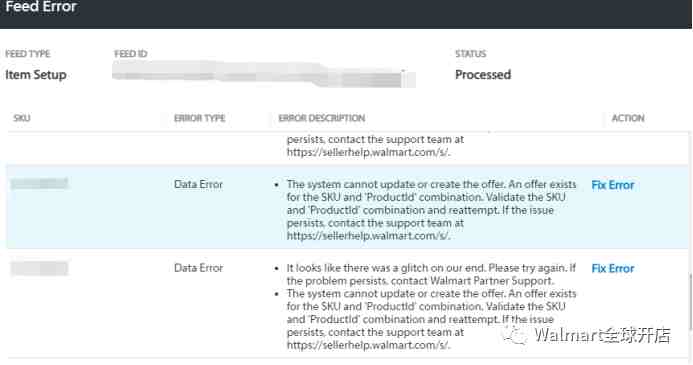
Task: Click the sellerhelp URL in the top partial row
Action: click(368, 152)
